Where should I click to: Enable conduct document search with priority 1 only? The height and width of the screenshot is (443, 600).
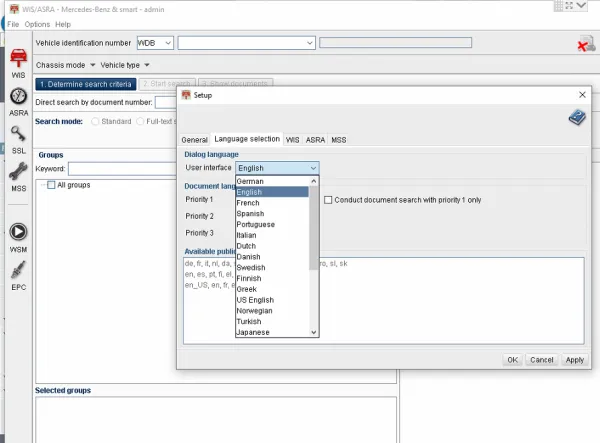(x=328, y=199)
